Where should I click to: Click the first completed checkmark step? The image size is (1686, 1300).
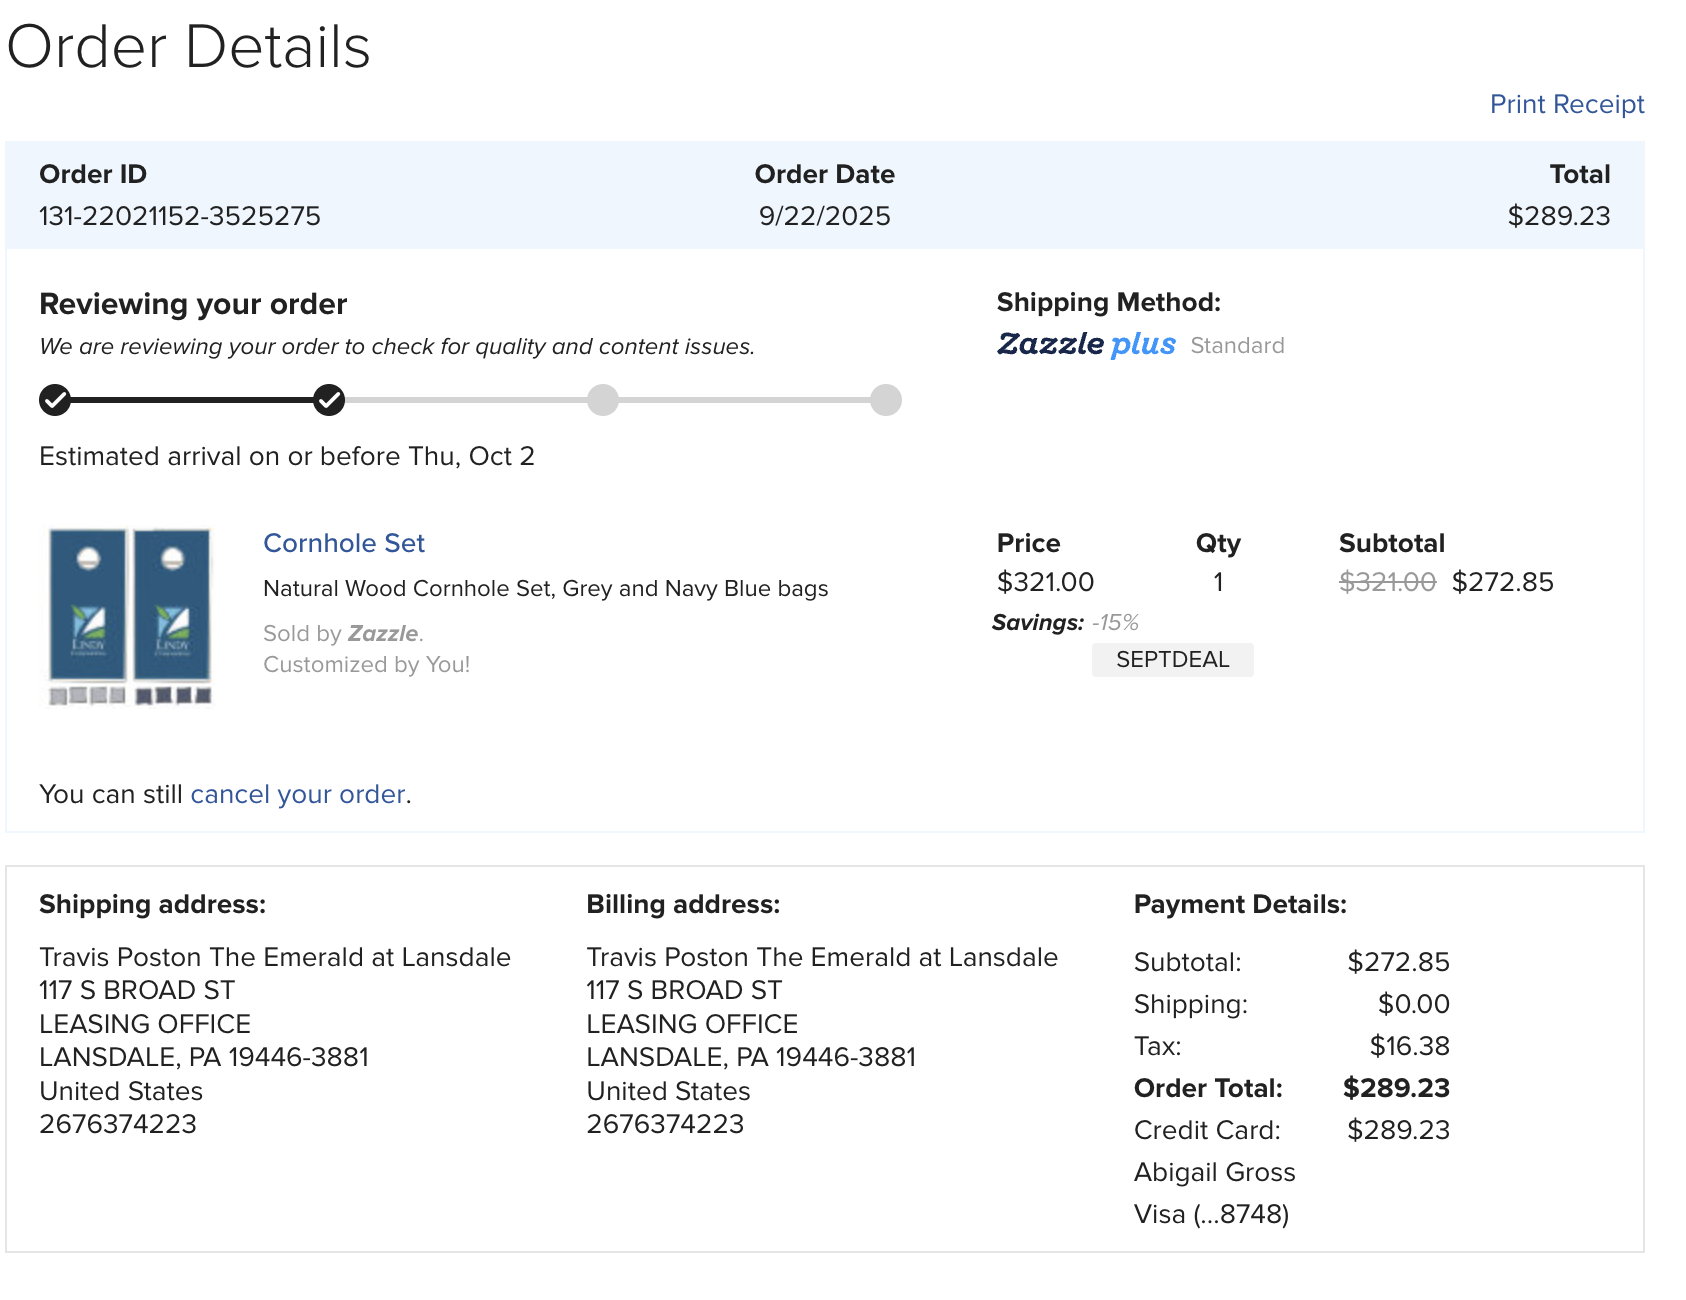tap(55, 400)
